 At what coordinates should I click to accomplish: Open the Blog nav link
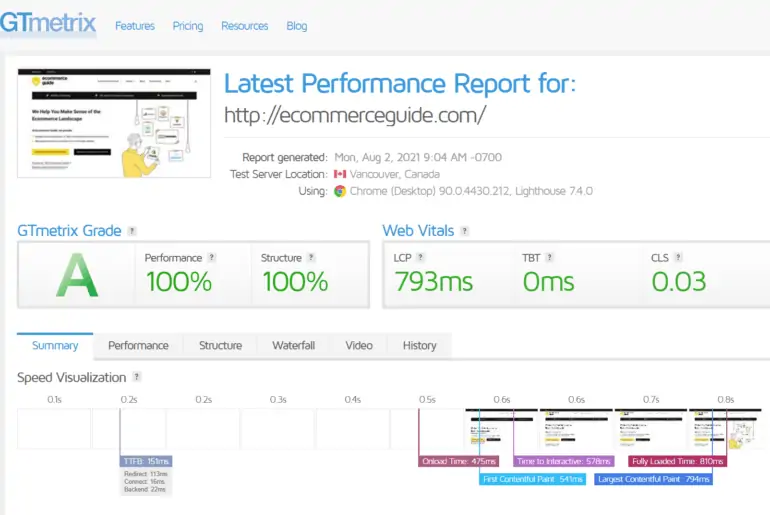[x=297, y=26]
